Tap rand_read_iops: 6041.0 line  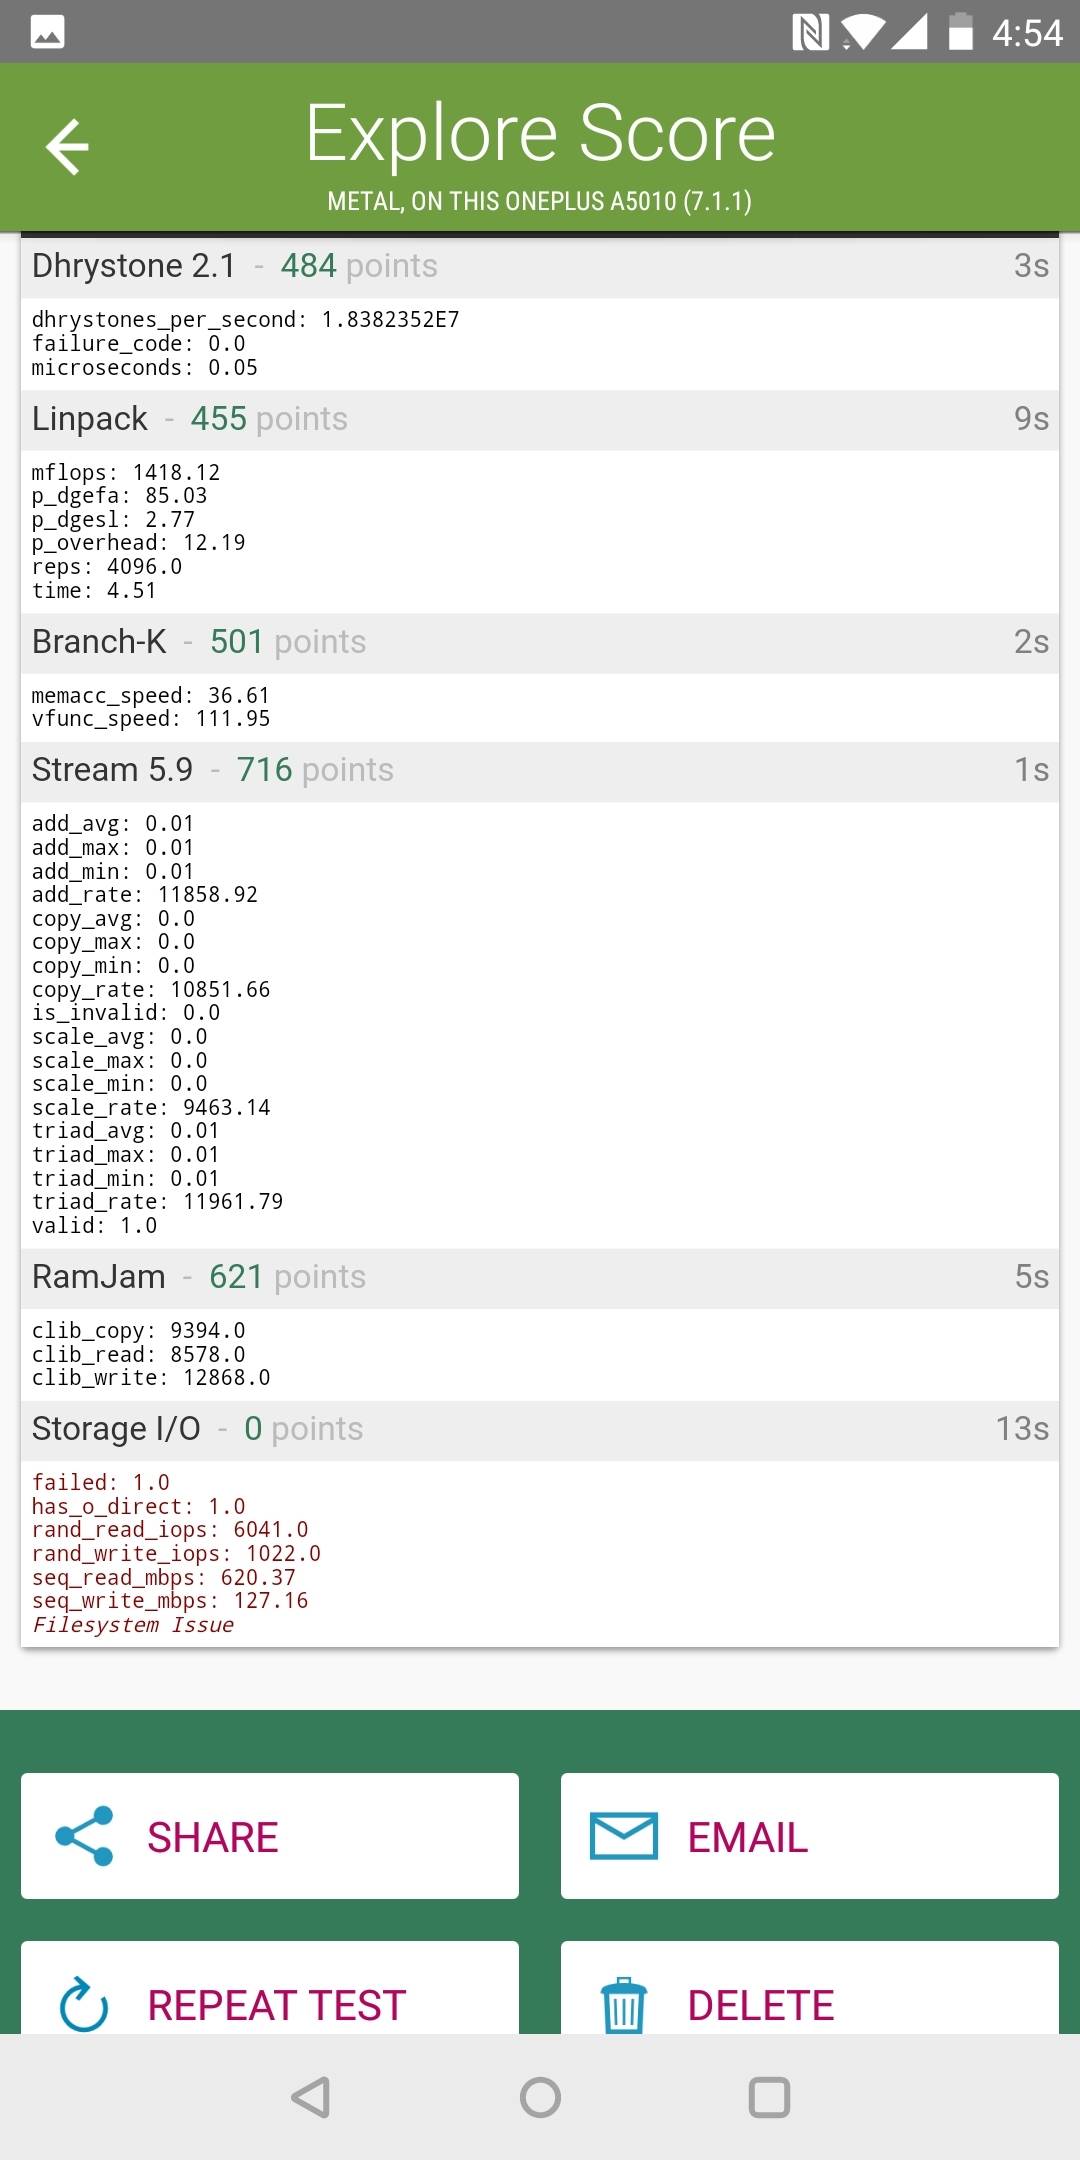pyautogui.click(x=170, y=1530)
